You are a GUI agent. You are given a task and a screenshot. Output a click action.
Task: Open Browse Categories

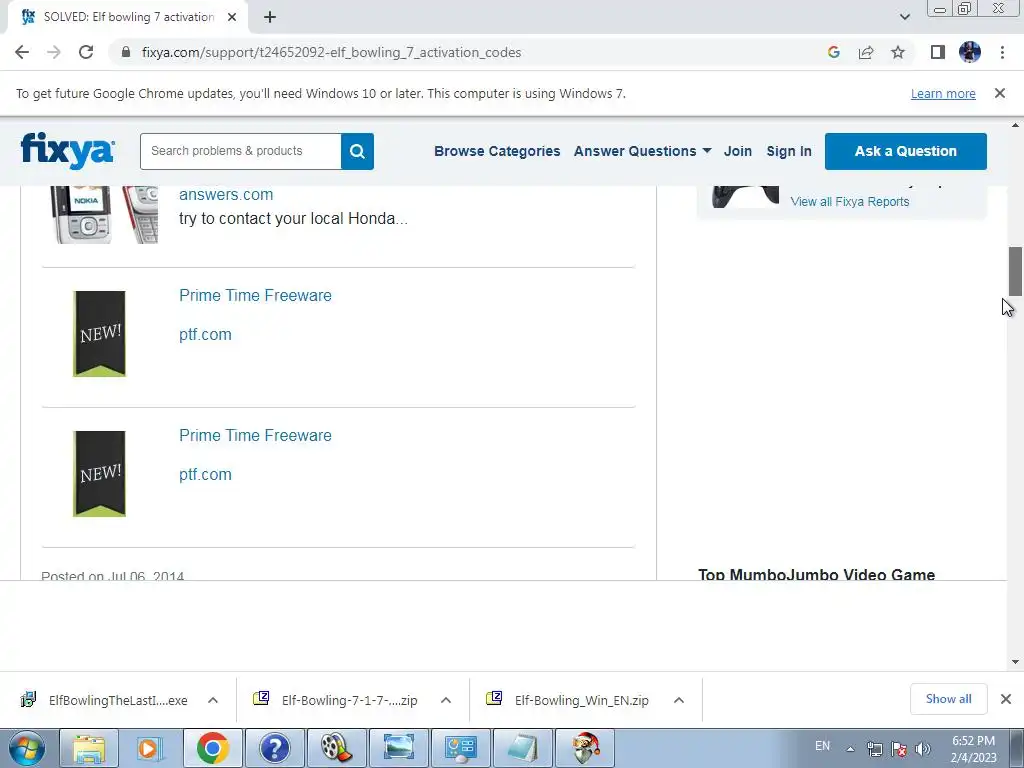point(497,151)
